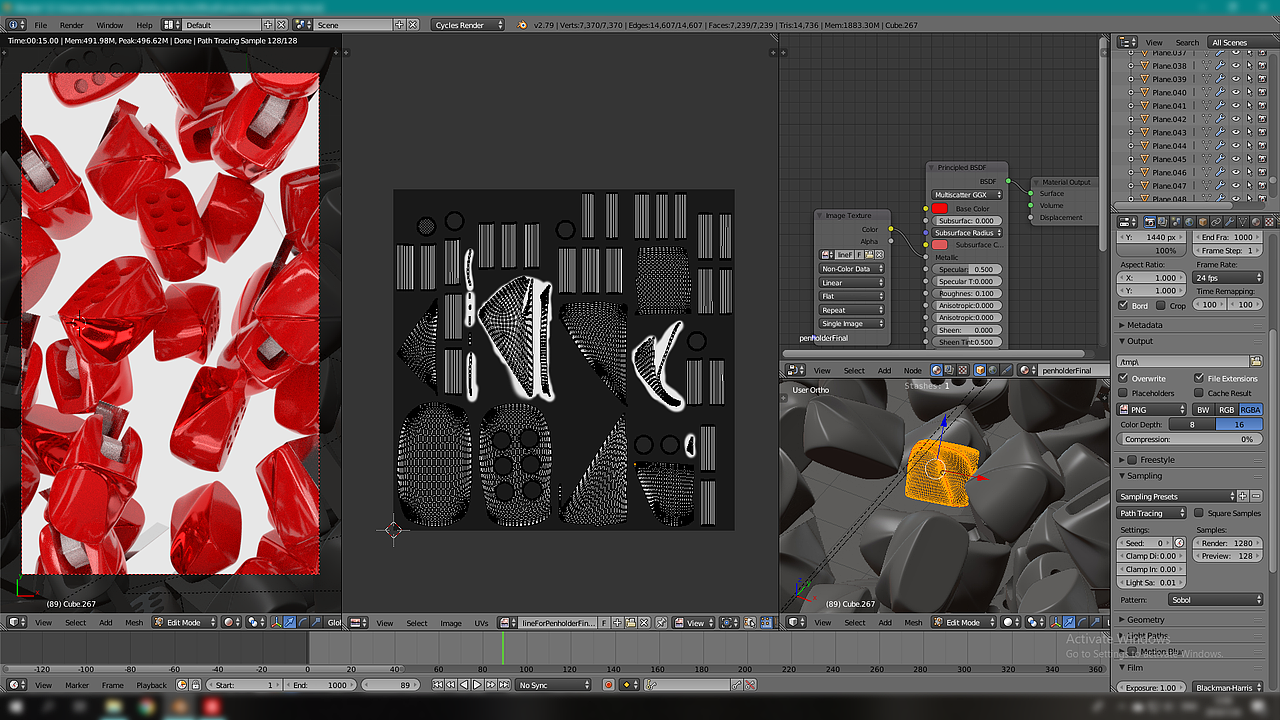Open the File menu
This screenshot has height=720, width=1280.
(41, 24)
